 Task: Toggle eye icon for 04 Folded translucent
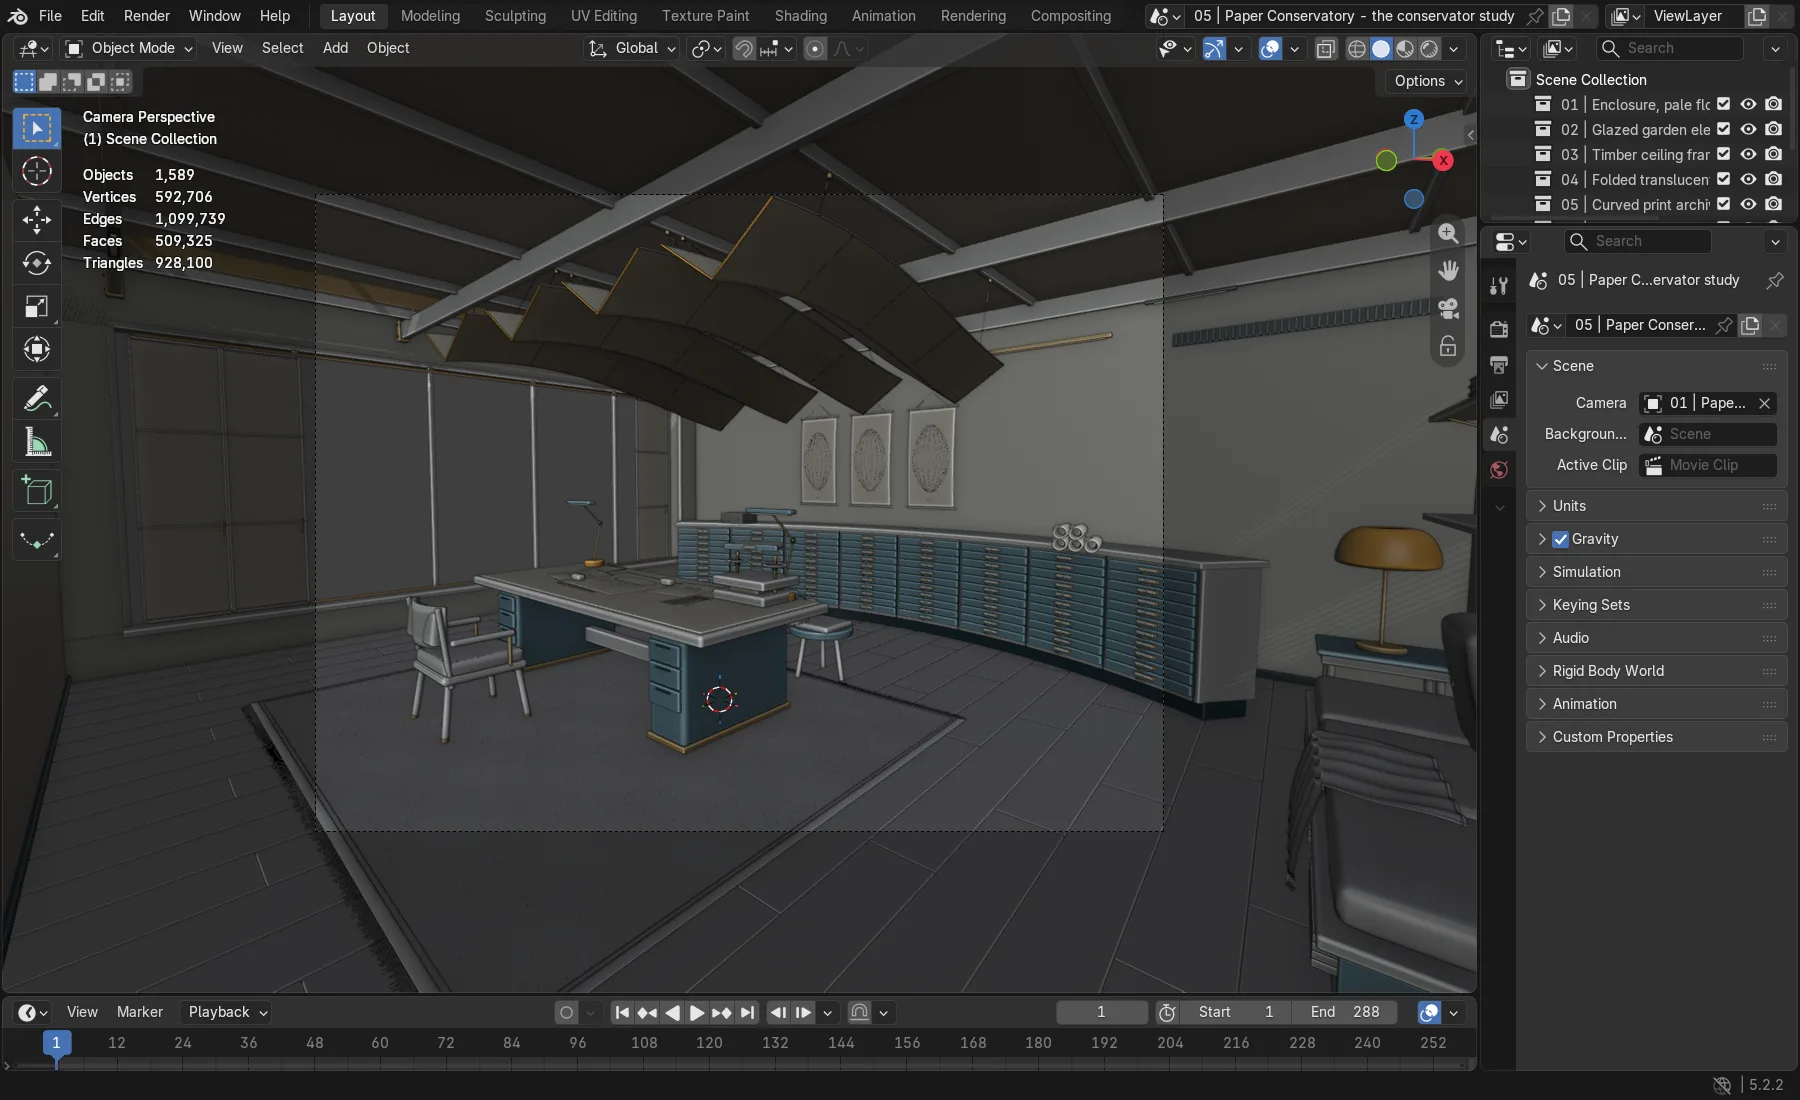pyautogui.click(x=1748, y=179)
